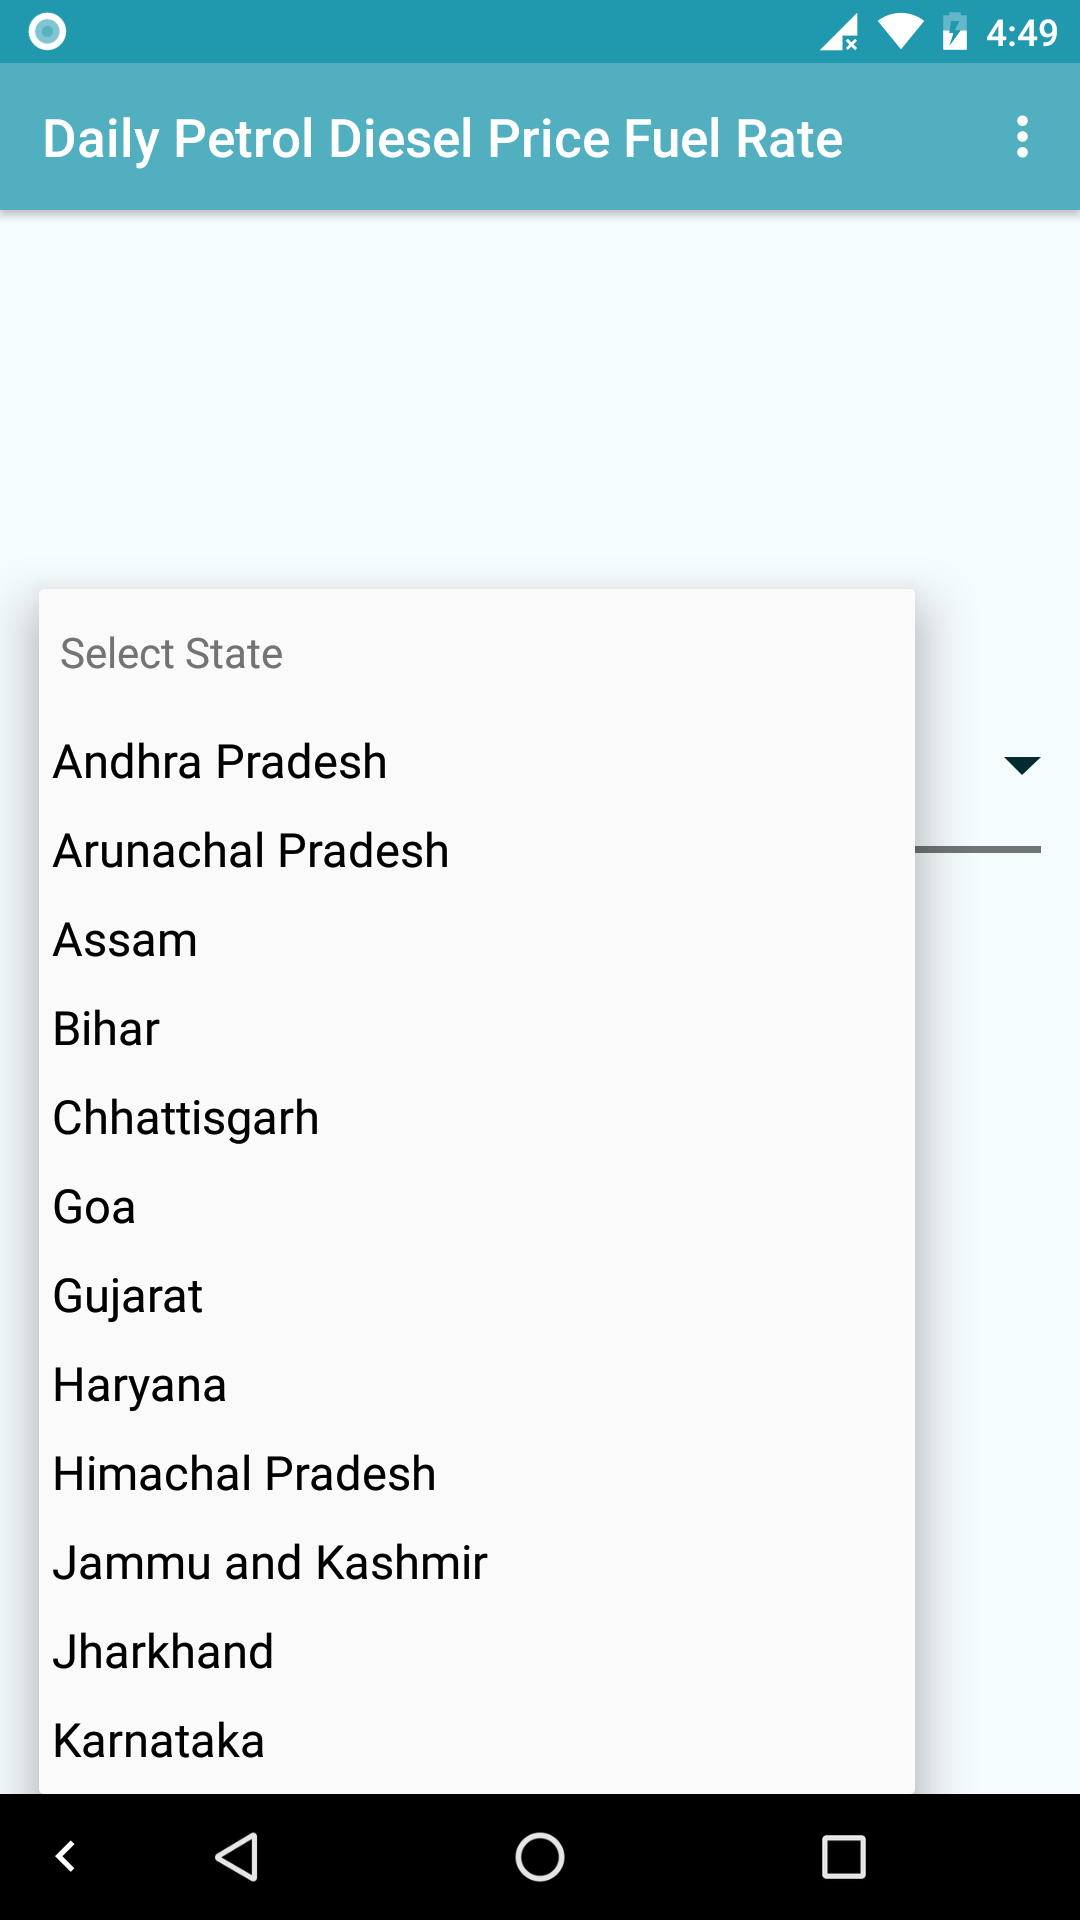Tap the small left chevron in navigation bar

(x=66, y=1857)
